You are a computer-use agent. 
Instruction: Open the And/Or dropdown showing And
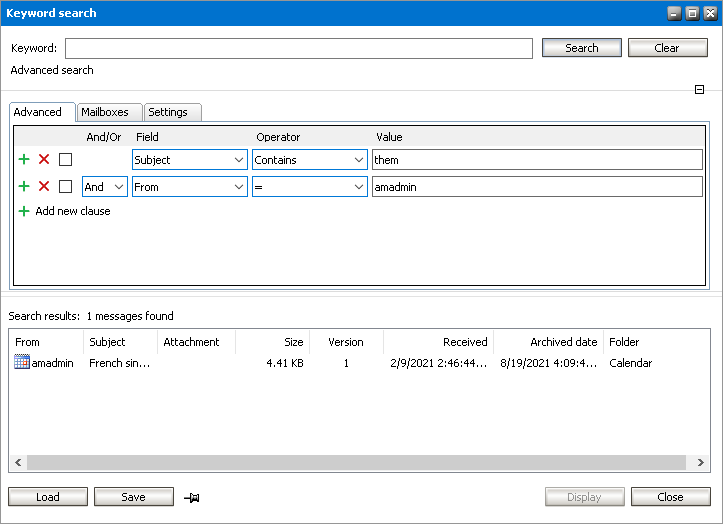pyautogui.click(x=105, y=186)
